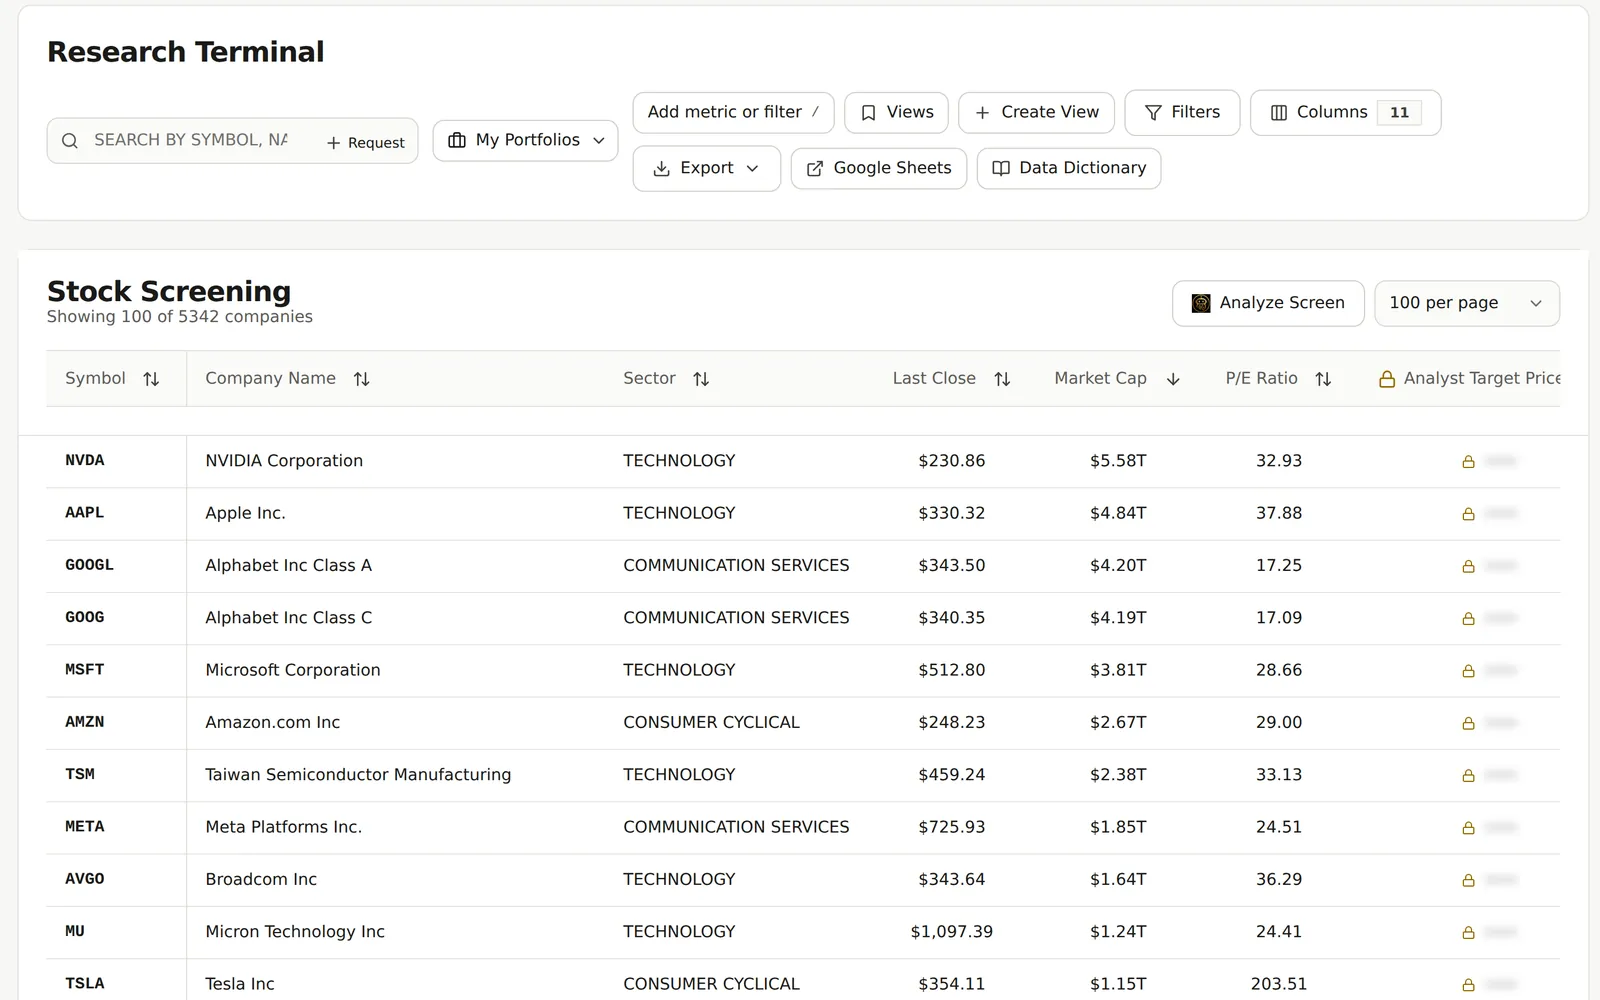Click the lock icon in TSM row
The width and height of the screenshot is (1600, 1000).
(1468, 776)
